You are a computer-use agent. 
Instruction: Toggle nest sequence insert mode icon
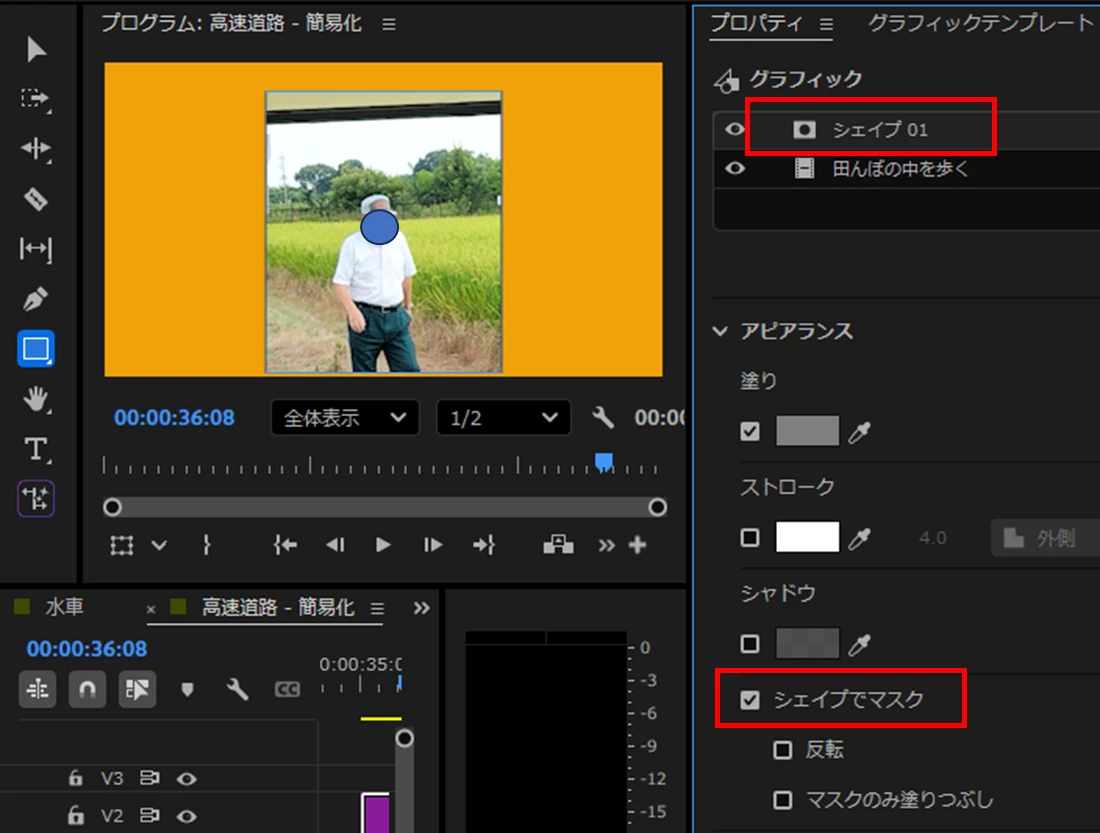pyautogui.click(x=37, y=689)
